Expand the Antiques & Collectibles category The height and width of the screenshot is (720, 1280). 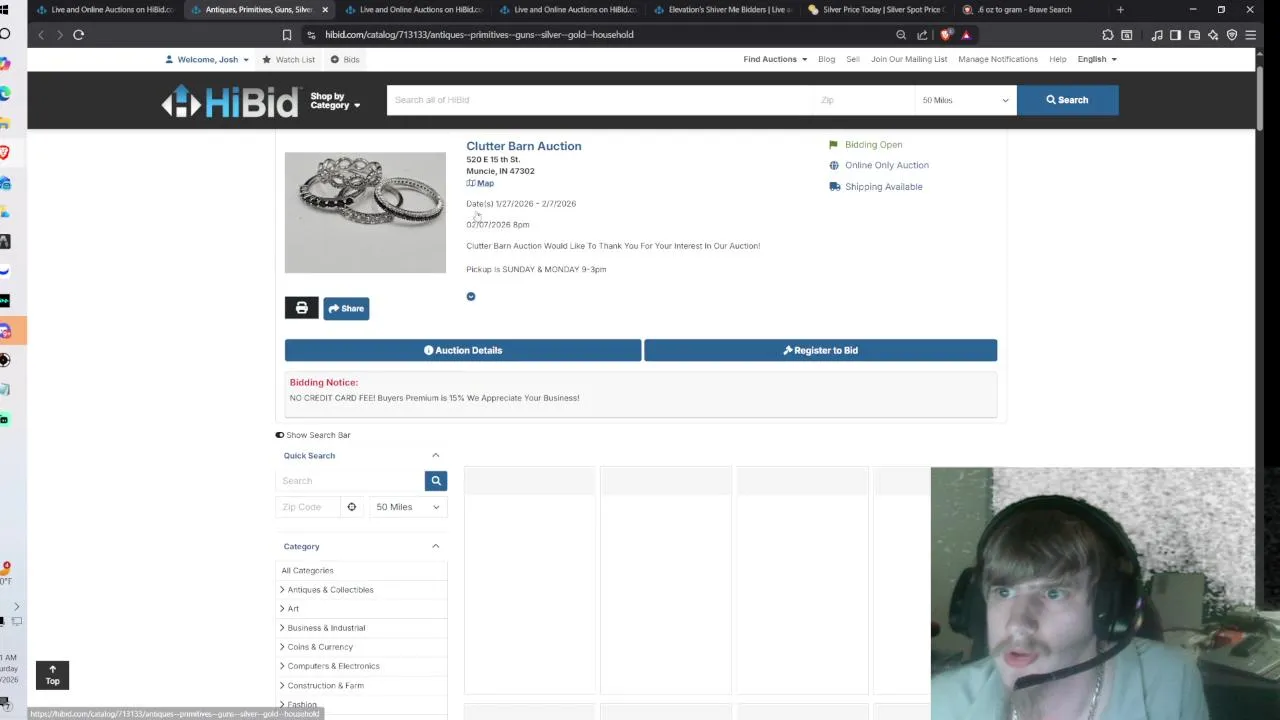282,590
